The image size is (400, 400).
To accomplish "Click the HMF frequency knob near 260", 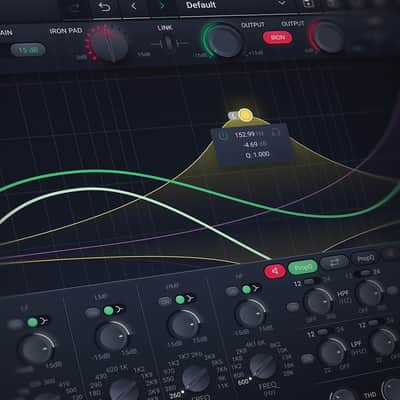I will tap(196, 379).
